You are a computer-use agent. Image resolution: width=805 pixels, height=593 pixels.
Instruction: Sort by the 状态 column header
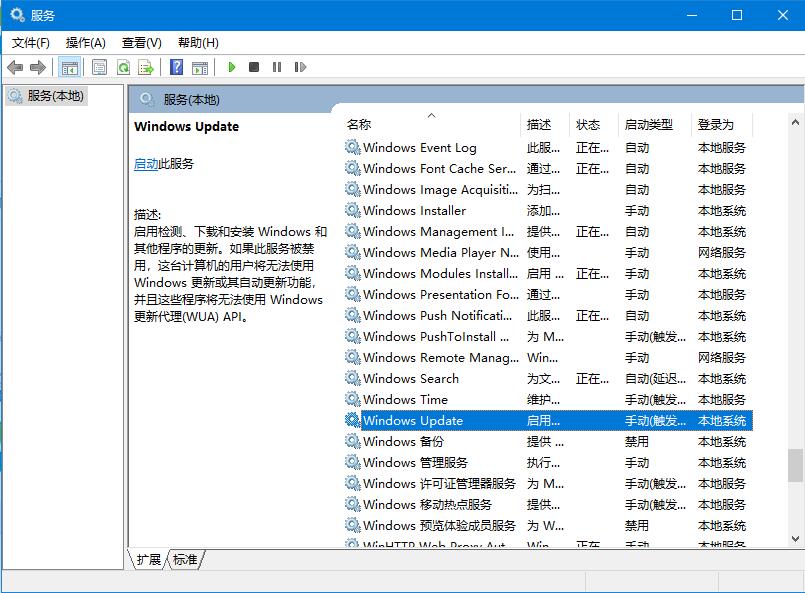[594, 124]
